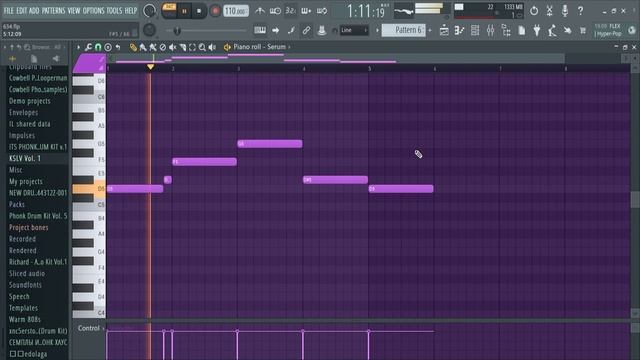Click the browser search magnifier icon
Viewport: 640px width, 360px height.
tap(27, 47)
